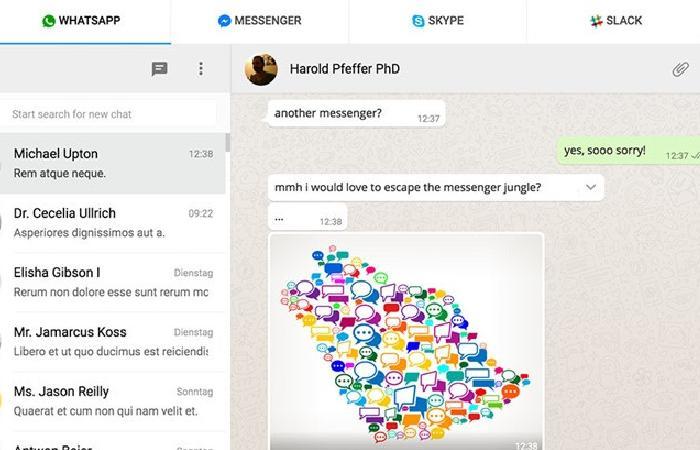Open the three-dot menu above chat list
Image resolution: width=700 pixels, height=450 pixels.
(x=201, y=69)
